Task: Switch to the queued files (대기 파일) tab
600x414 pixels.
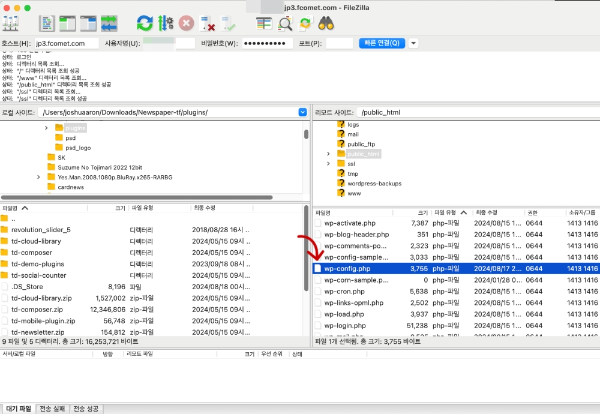Action: point(18,409)
